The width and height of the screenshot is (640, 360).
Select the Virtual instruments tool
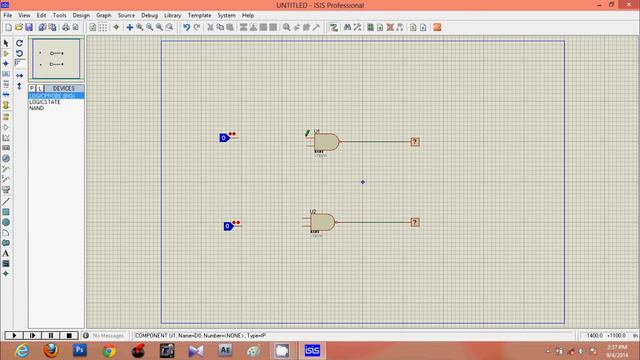pos(6,189)
